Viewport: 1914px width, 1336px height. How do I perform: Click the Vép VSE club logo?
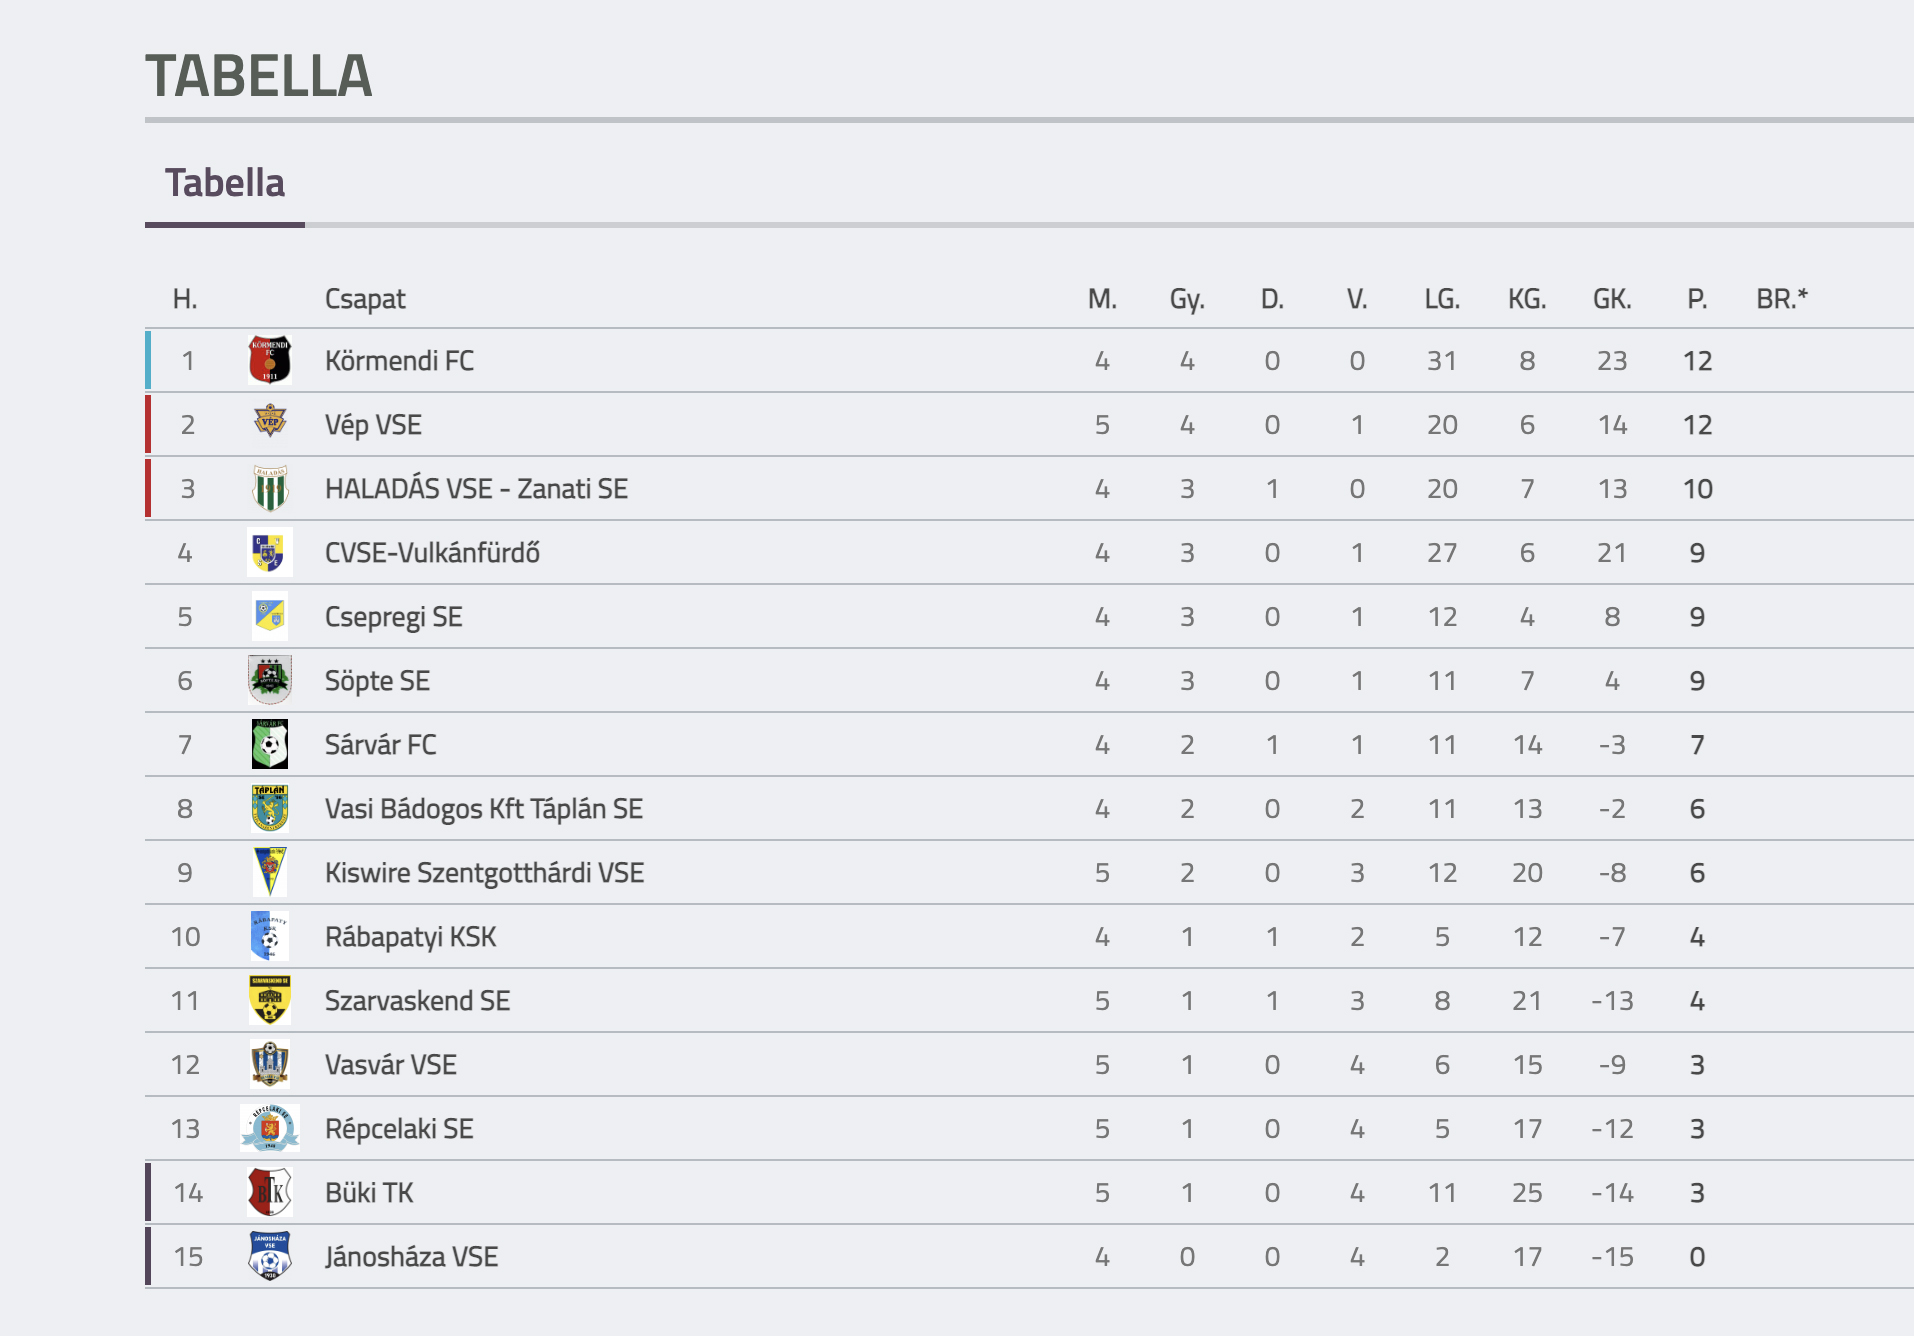pos(269,422)
